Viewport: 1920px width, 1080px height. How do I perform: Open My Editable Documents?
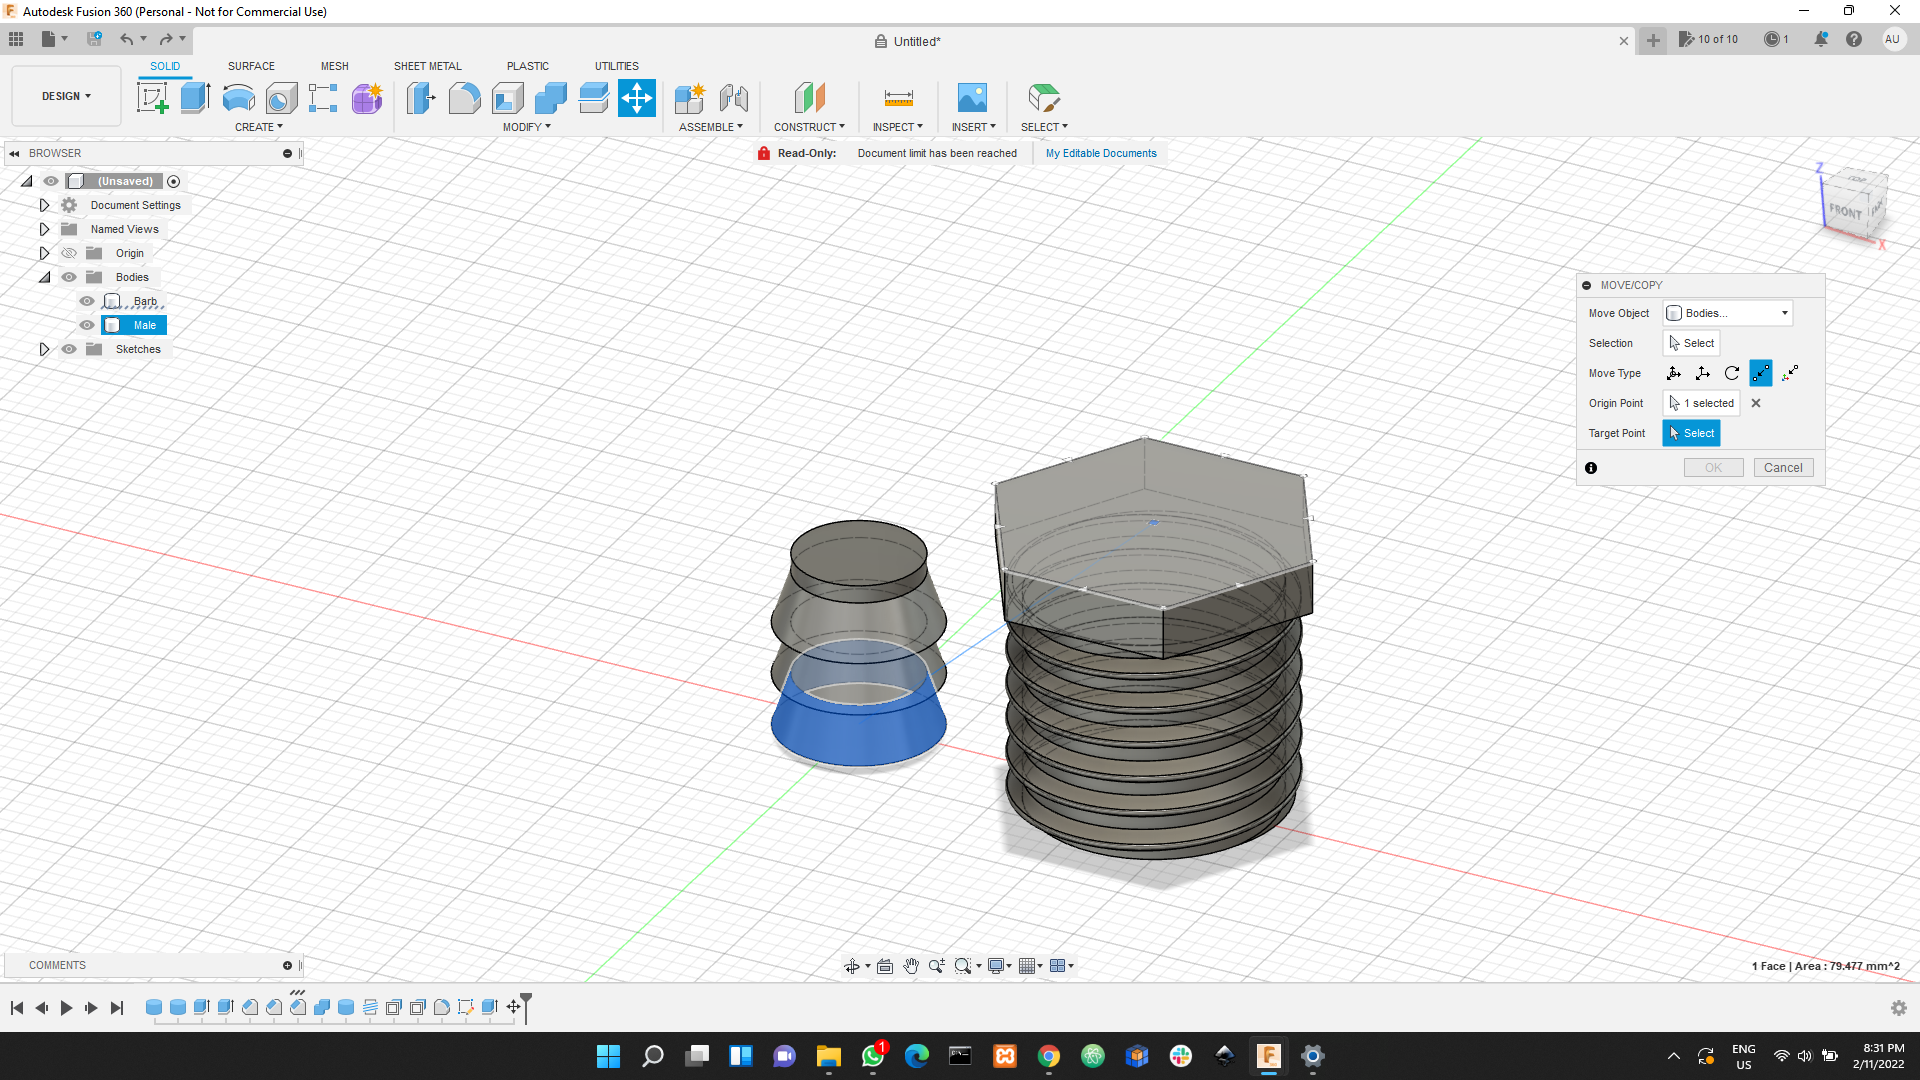(x=1101, y=153)
